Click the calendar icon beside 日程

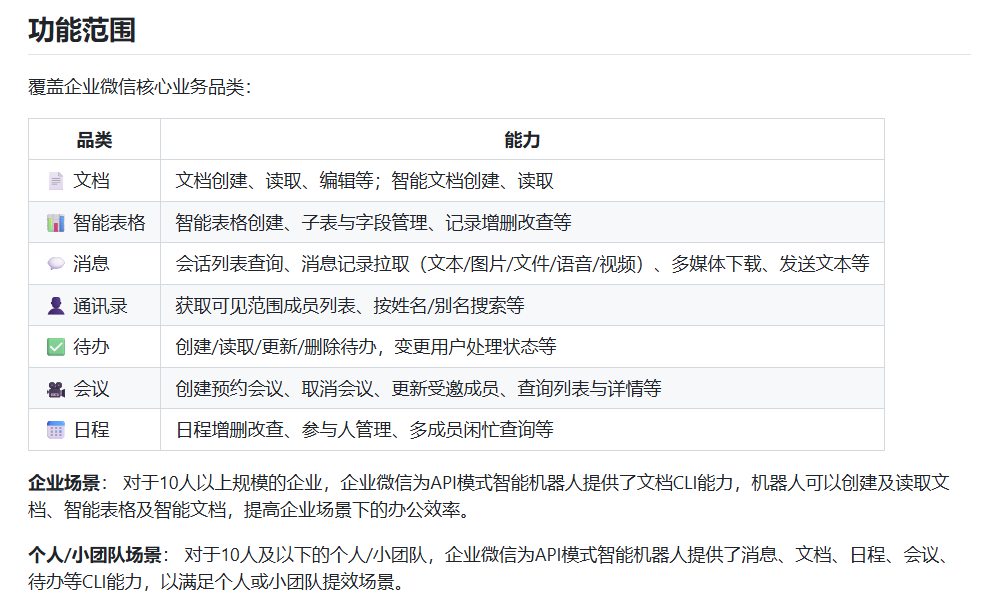click(x=56, y=430)
